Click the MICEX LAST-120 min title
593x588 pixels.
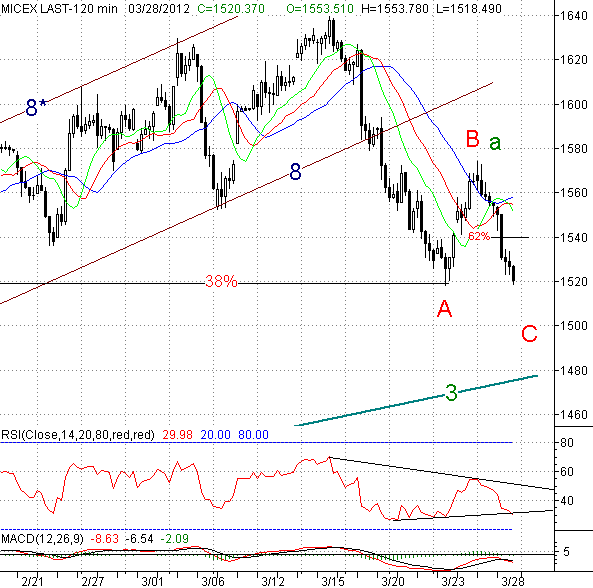click(60, 8)
